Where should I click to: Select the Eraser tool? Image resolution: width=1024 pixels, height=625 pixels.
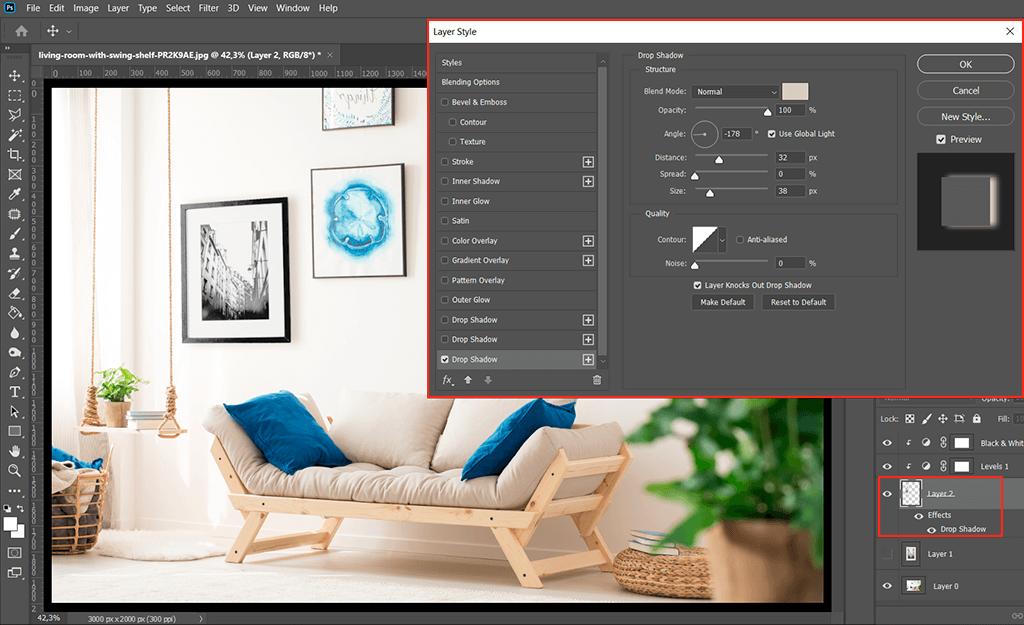click(14, 293)
